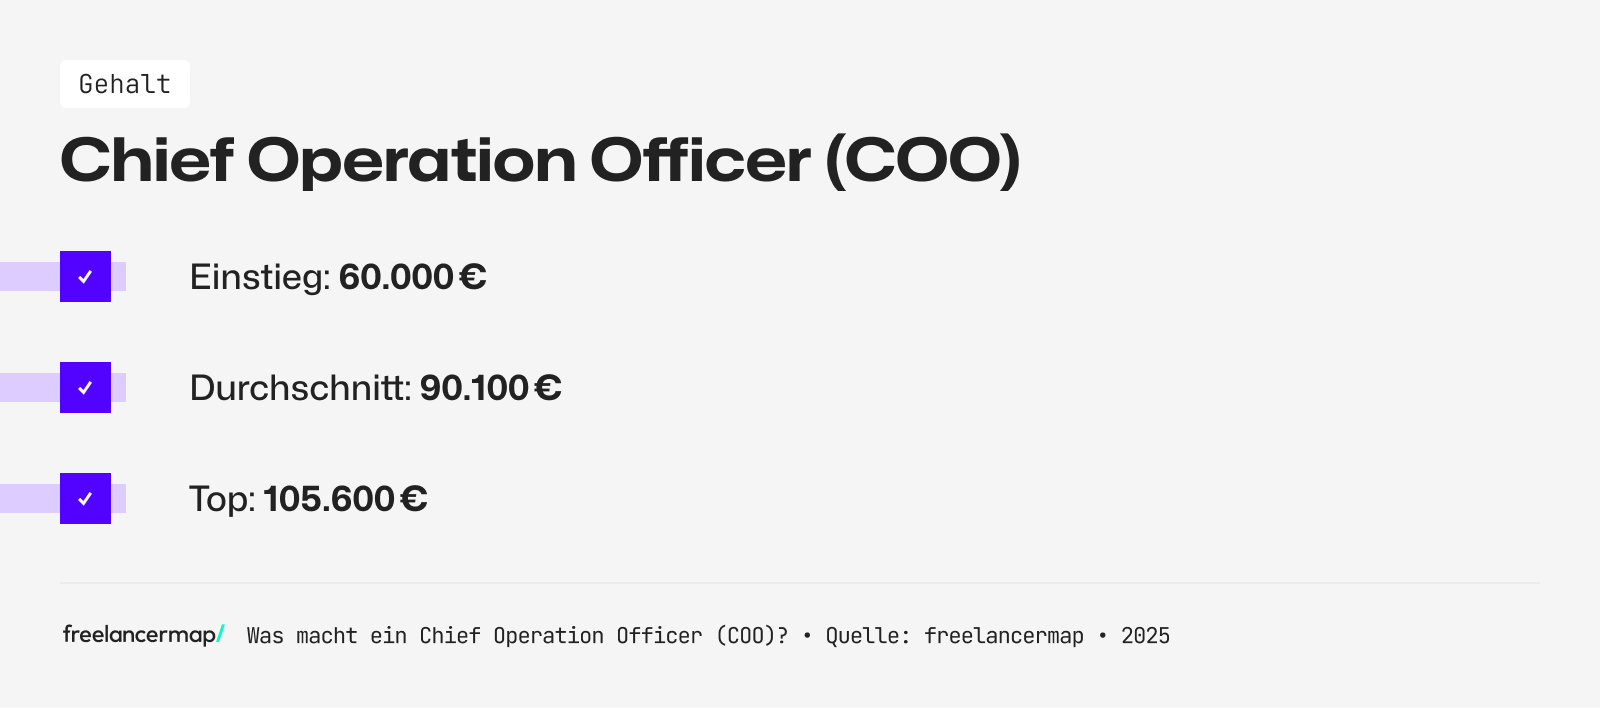The width and height of the screenshot is (1600, 708).
Task: Toggle the checkbox beside the Top salary
Action: (x=85, y=499)
